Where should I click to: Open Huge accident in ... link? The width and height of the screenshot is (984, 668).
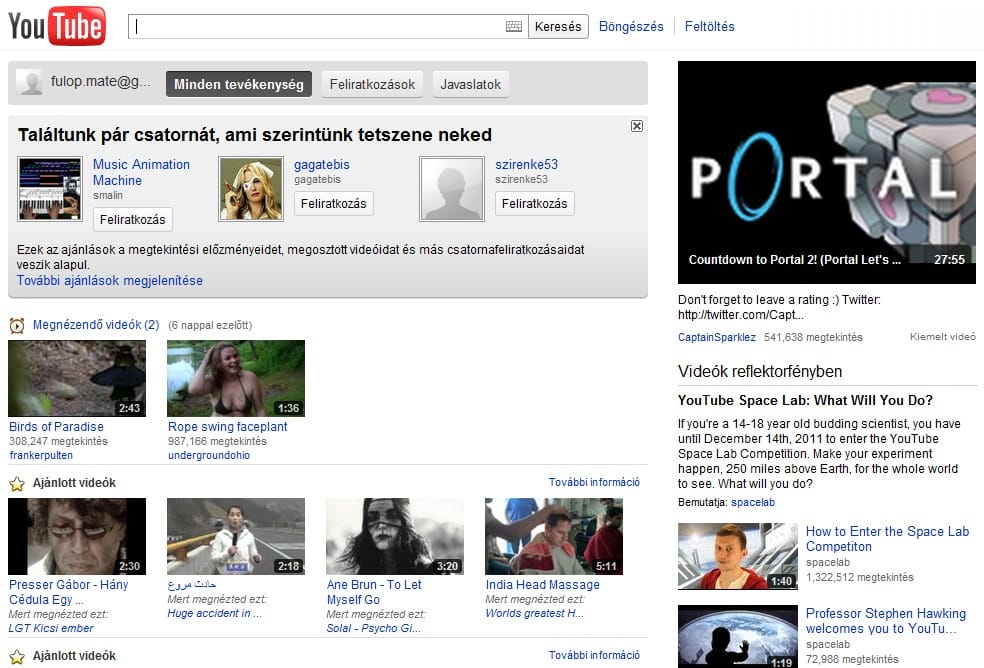point(214,613)
